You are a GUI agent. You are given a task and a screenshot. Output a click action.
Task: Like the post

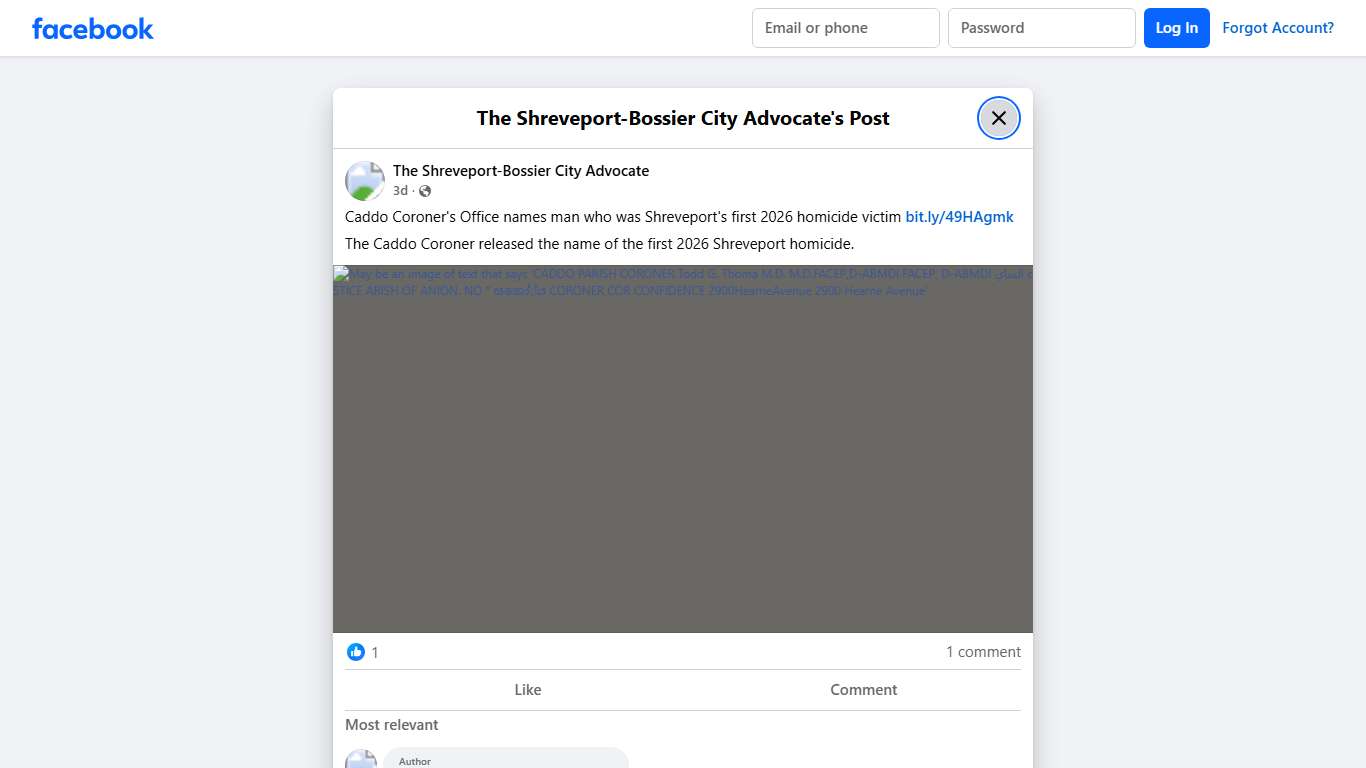(527, 690)
